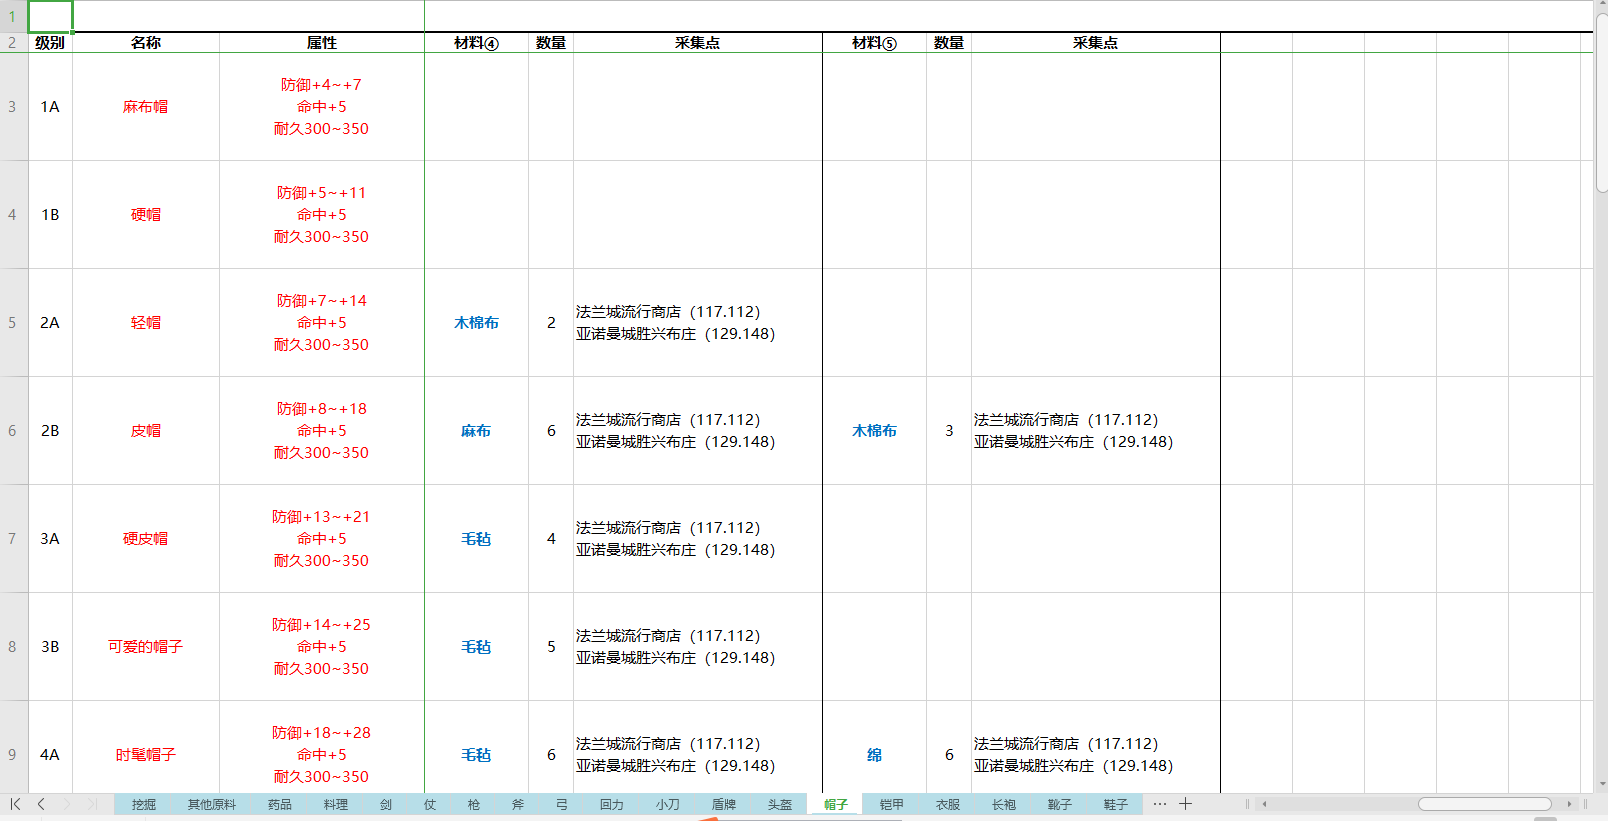Switch to the 铠甲 sheet tab

tap(892, 804)
